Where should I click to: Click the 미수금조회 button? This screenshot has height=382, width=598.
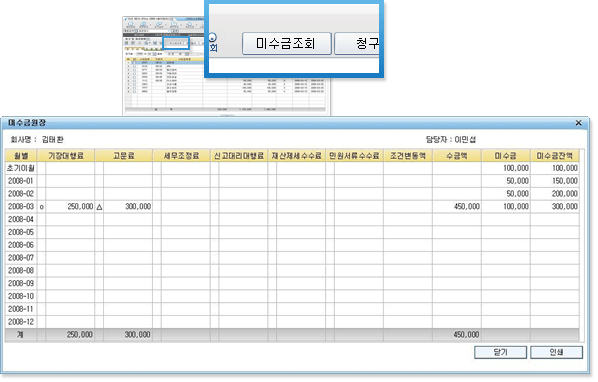(x=287, y=43)
